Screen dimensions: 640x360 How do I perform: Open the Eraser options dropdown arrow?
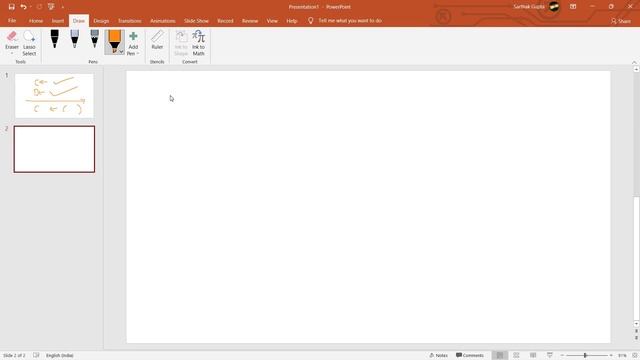(x=12, y=53)
